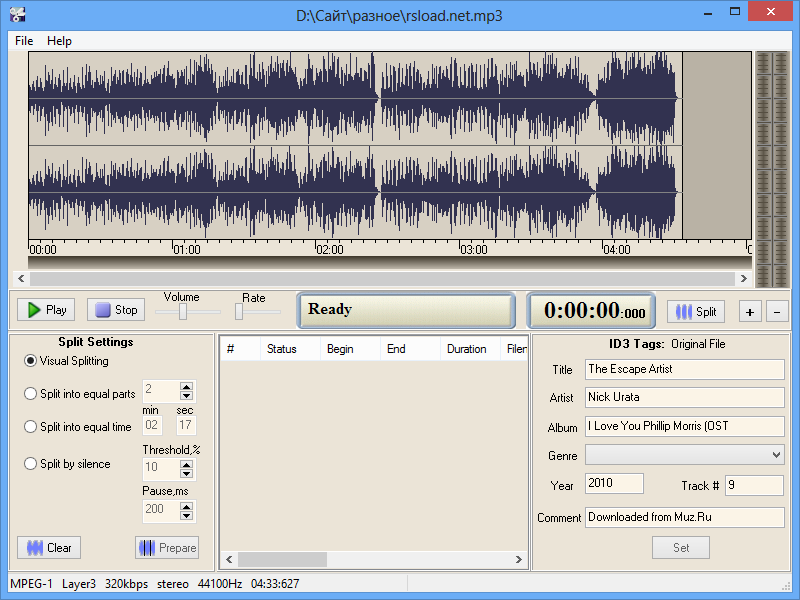The width and height of the screenshot is (800, 600).
Task: Choose Split into equal time option
Action: (31, 427)
